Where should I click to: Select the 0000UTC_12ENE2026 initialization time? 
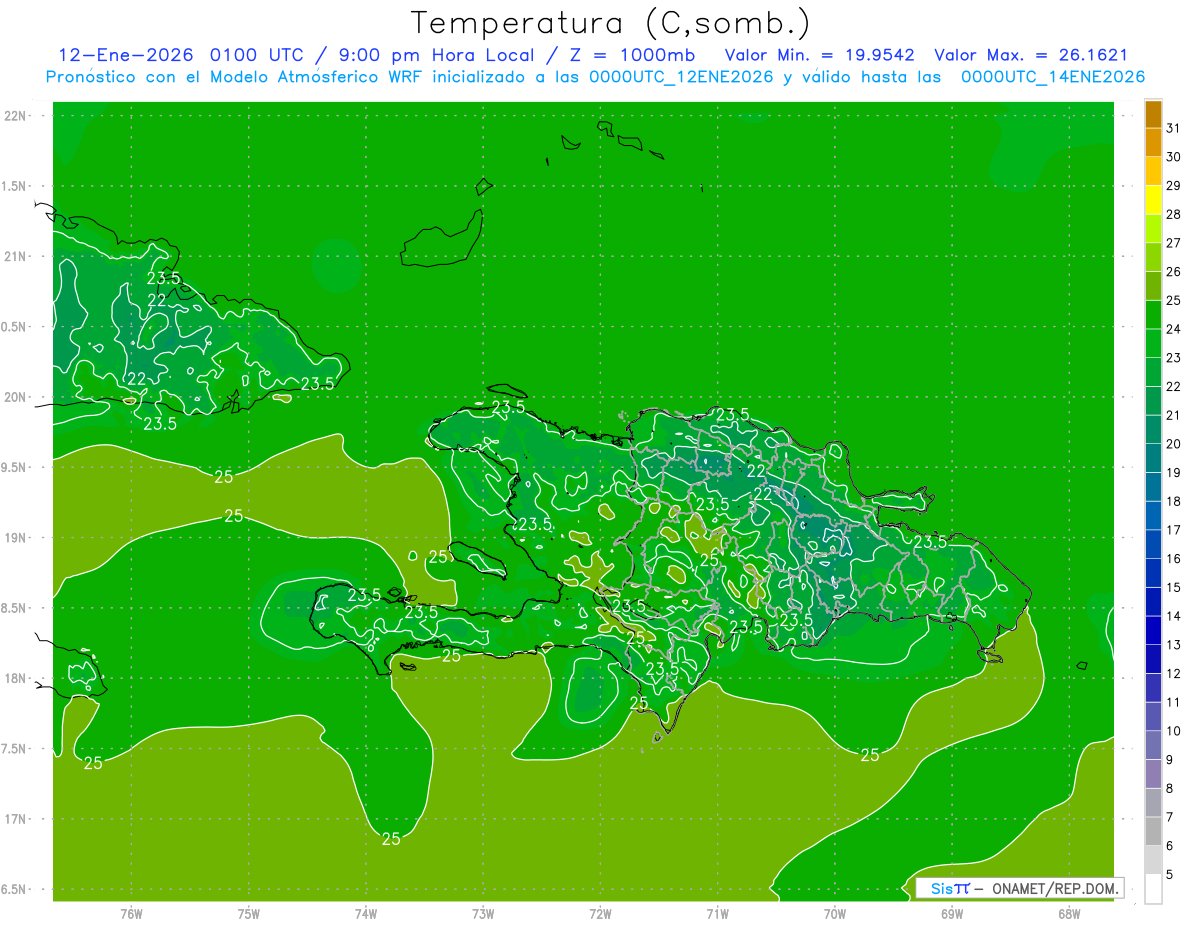pyautogui.click(x=681, y=77)
